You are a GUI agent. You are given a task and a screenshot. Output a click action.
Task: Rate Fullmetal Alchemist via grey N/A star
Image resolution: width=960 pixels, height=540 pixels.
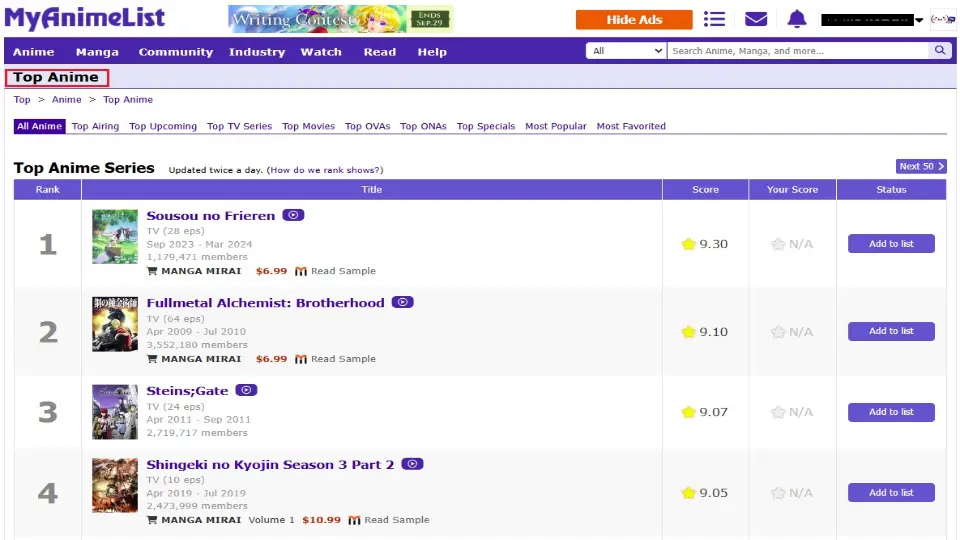pos(778,332)
